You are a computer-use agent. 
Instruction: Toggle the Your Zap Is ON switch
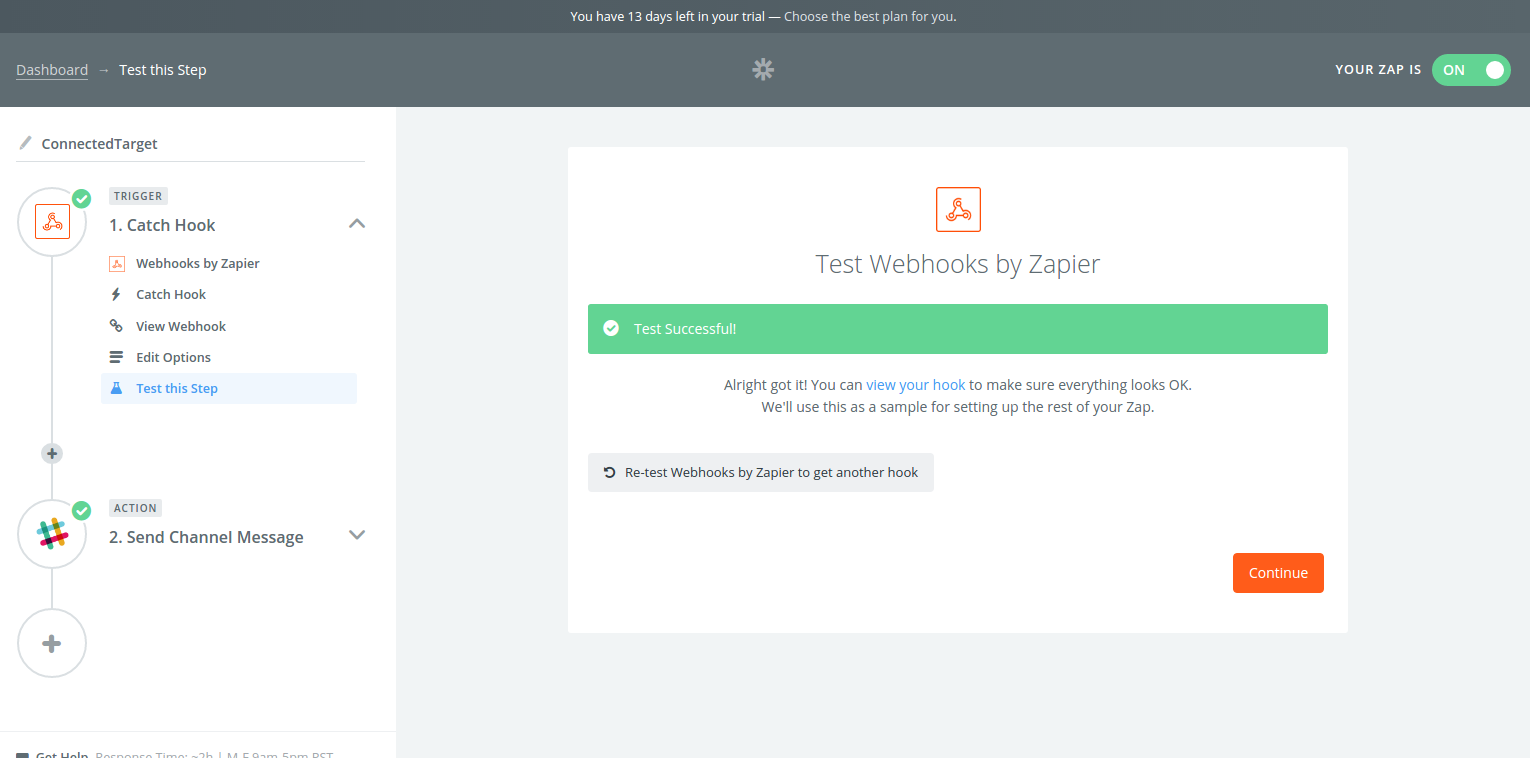[1471, 70]
